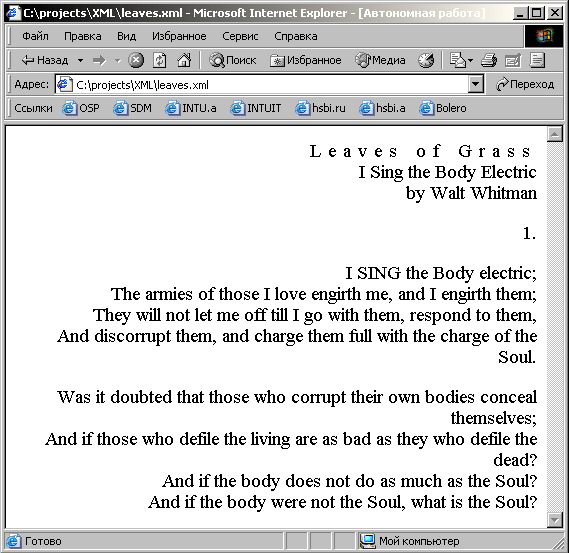This screenshot has height=553, width=569.
Task: Click the Discuss toolbar icon
Action: 537,60
